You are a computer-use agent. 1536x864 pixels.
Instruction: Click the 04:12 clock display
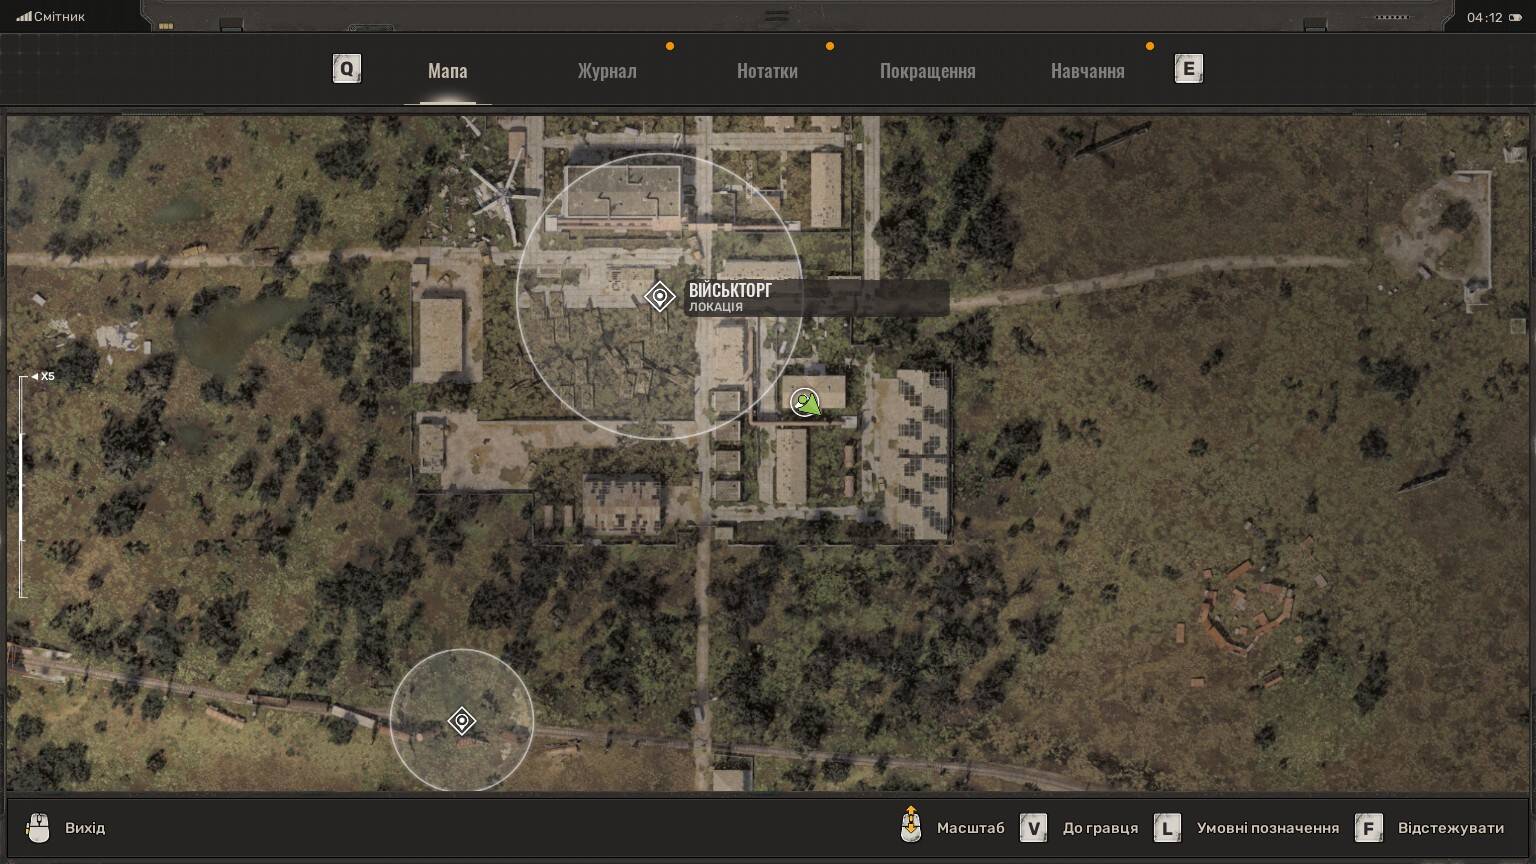[x=1485, y=17]
